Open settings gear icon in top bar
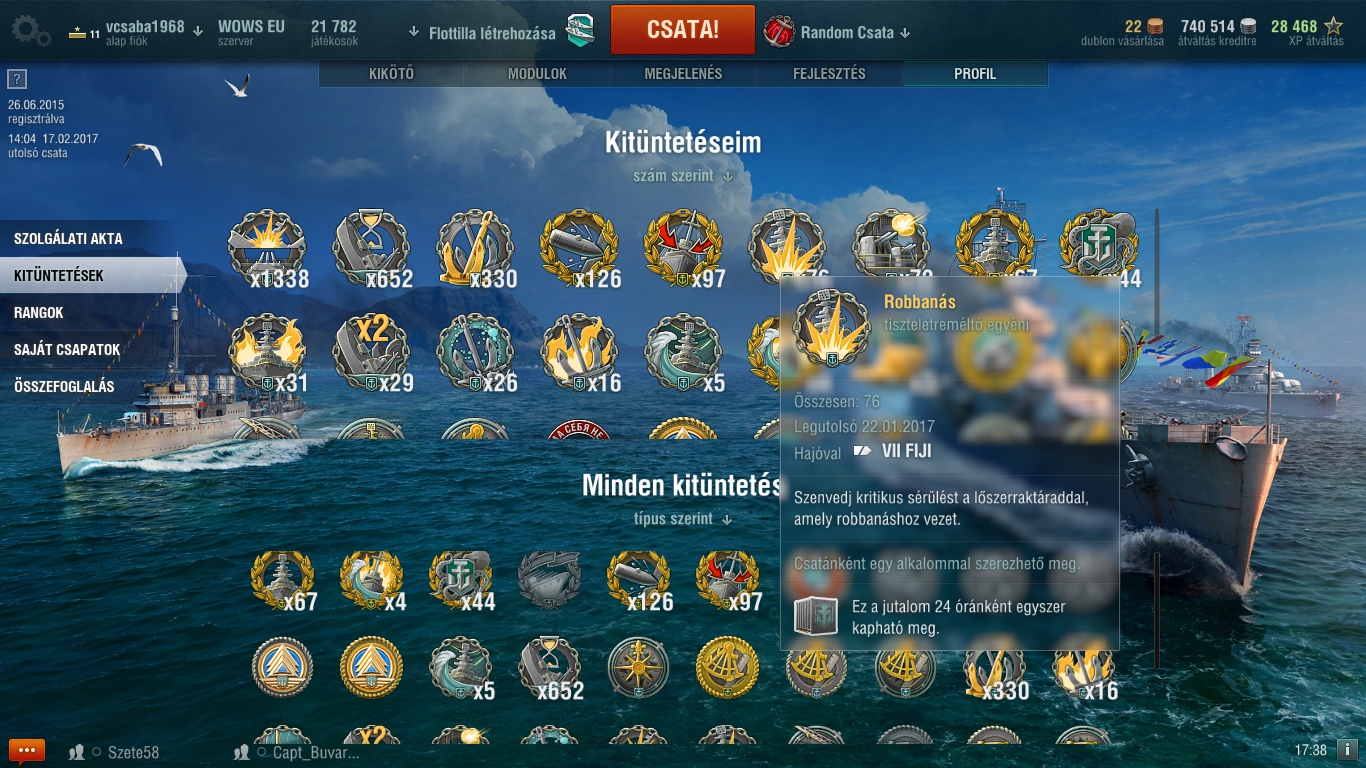This screenshot has width=1366, height=768. (x=30, y=30)
